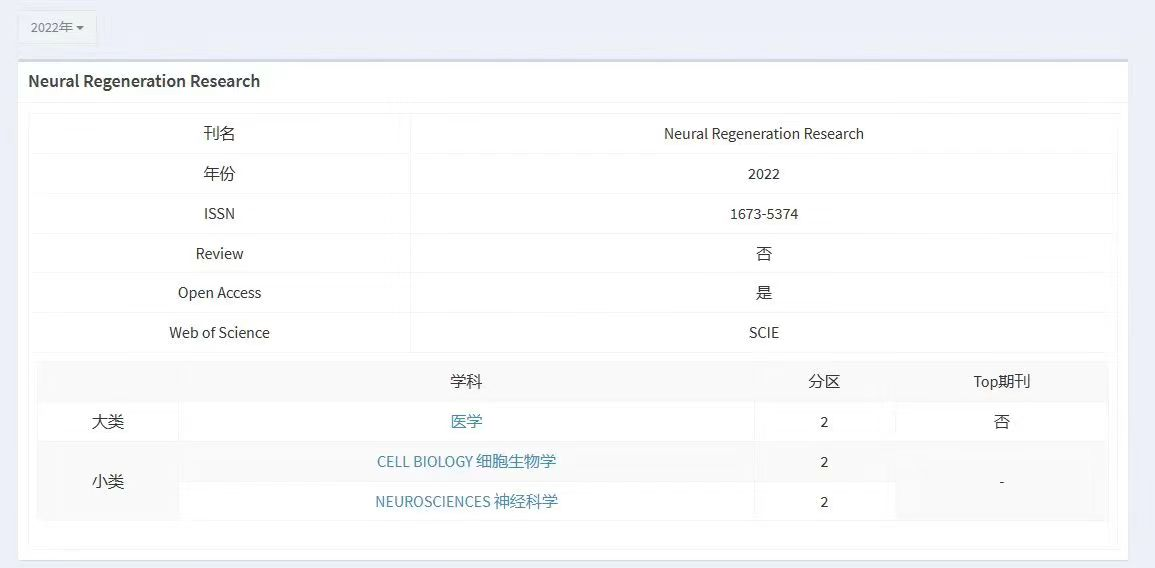This screenshot has height=568, width=1155.
Task: Click the Top期刊 value 否 in 医学 row
Action: tap(1002, 422)
